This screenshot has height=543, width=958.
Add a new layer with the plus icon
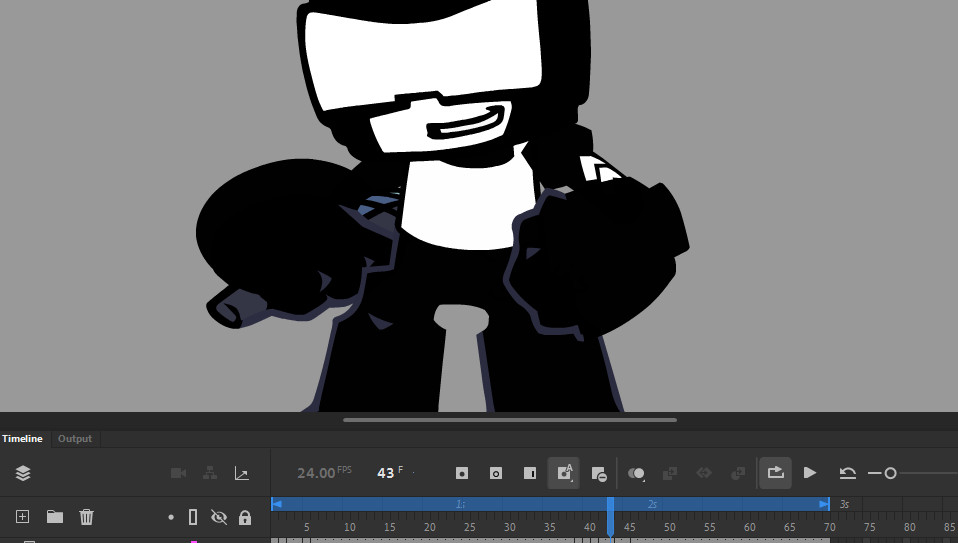click(23, 517)
